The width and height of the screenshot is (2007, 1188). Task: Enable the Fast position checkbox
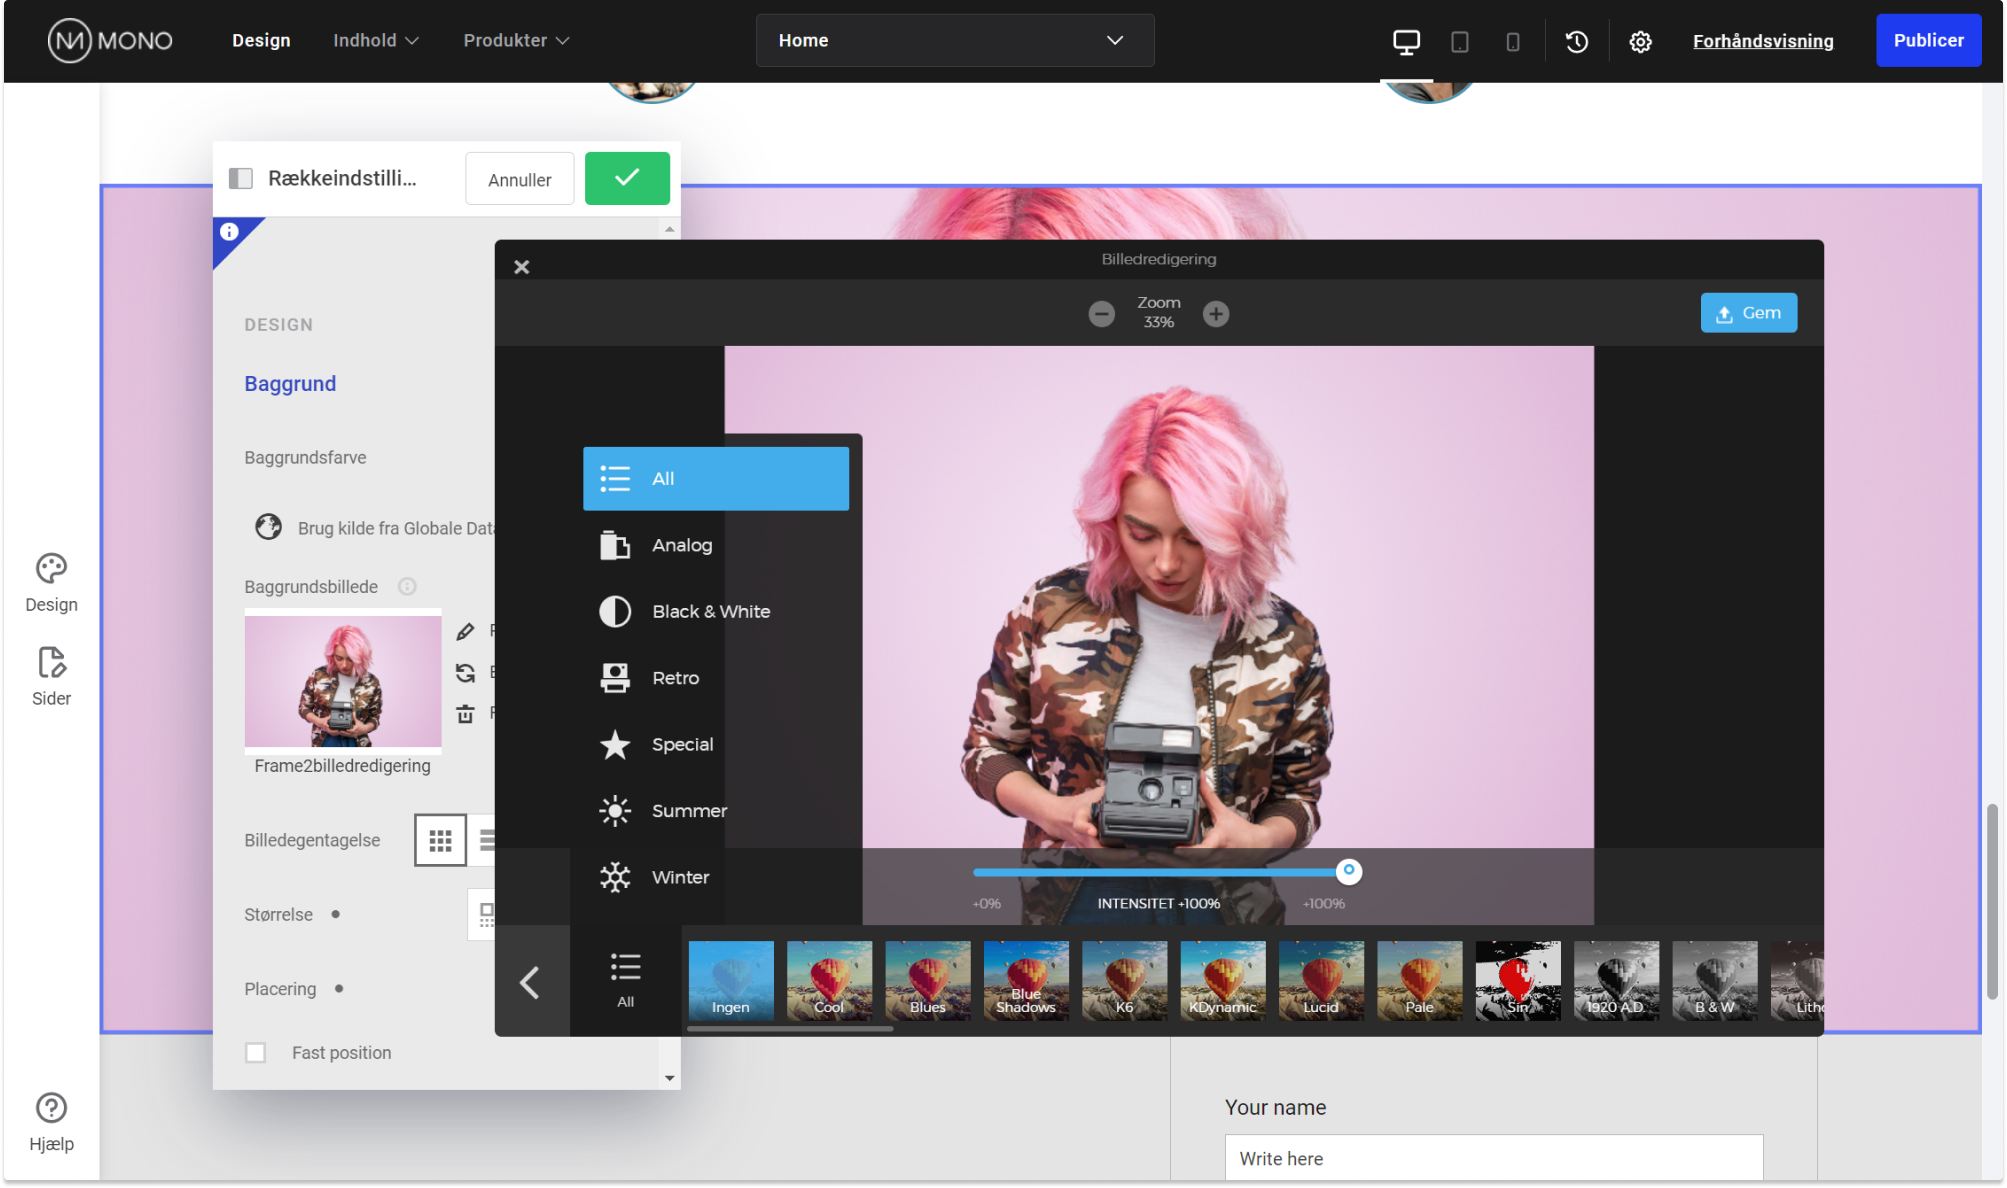click(256, 1052)
